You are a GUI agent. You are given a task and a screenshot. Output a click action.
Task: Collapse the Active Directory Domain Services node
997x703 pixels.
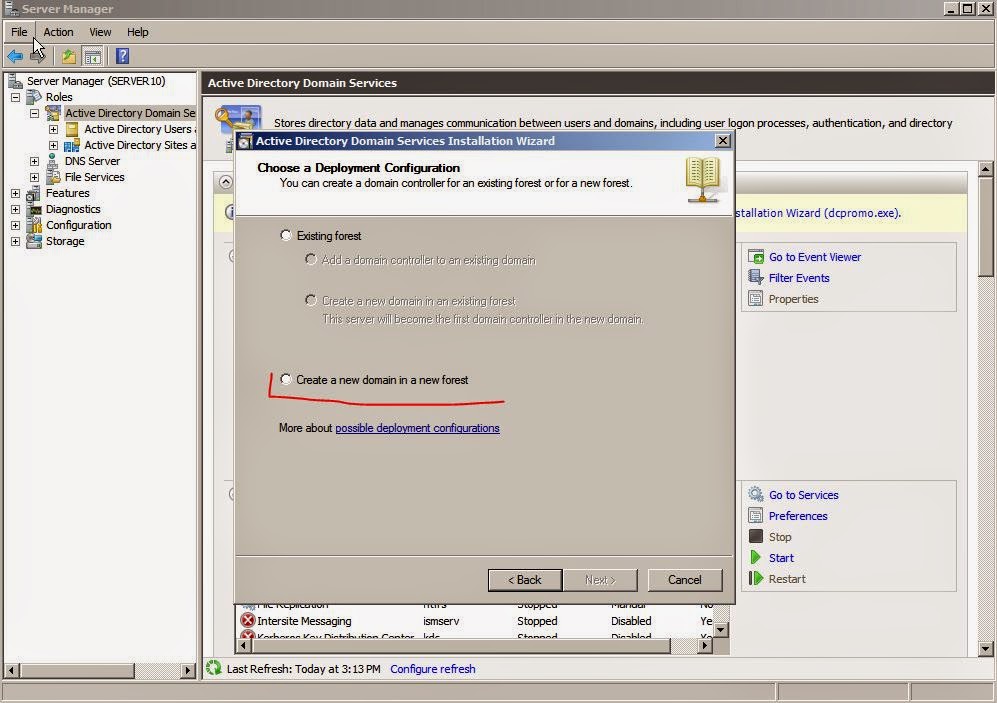click(34, 113)
